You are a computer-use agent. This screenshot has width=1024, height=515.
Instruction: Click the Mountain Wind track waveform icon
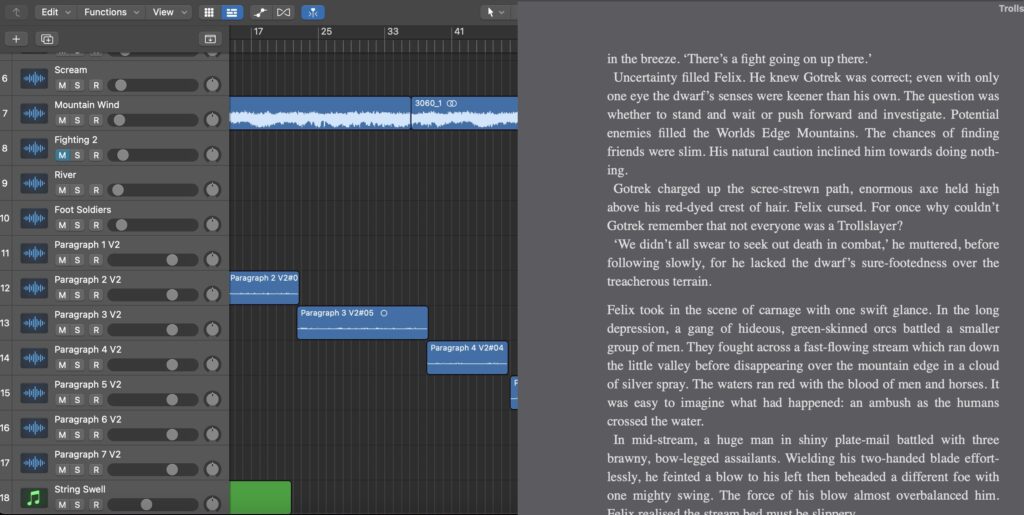(x=34, y=114)
